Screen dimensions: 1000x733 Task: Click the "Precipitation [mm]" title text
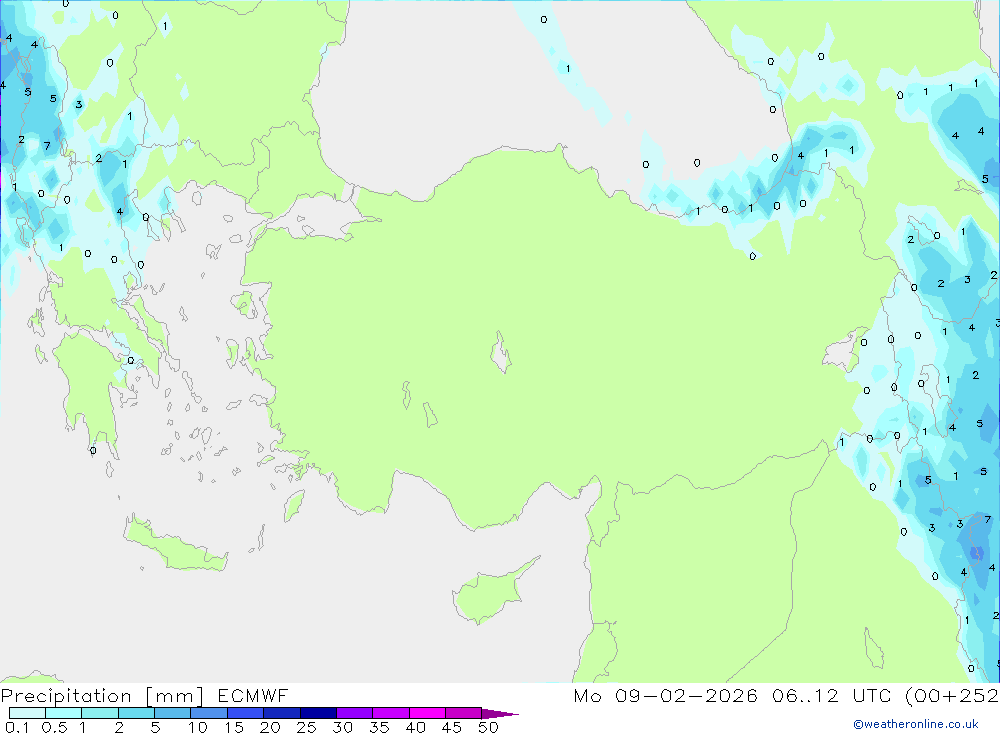pyautogui.click(x=102, y=696)
